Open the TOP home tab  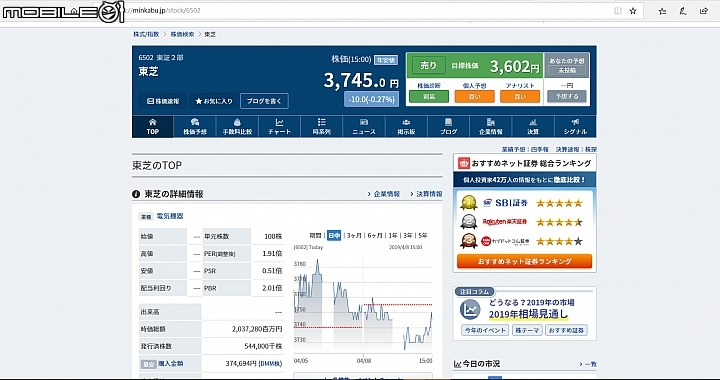(x=152, y=127)
